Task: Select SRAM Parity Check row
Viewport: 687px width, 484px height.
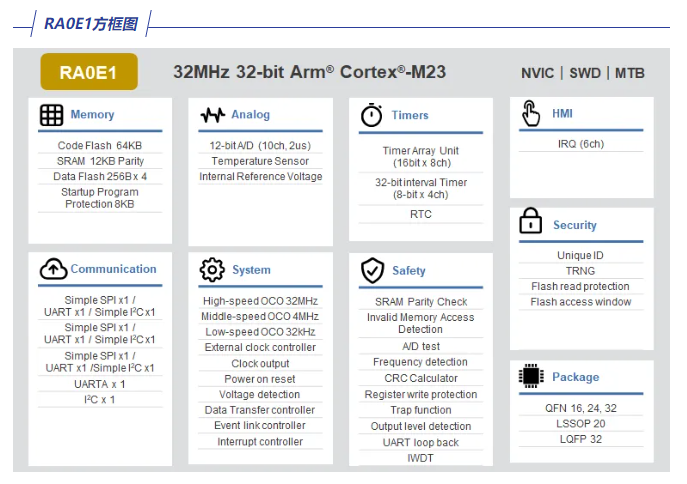Action: tap(421, 302)
